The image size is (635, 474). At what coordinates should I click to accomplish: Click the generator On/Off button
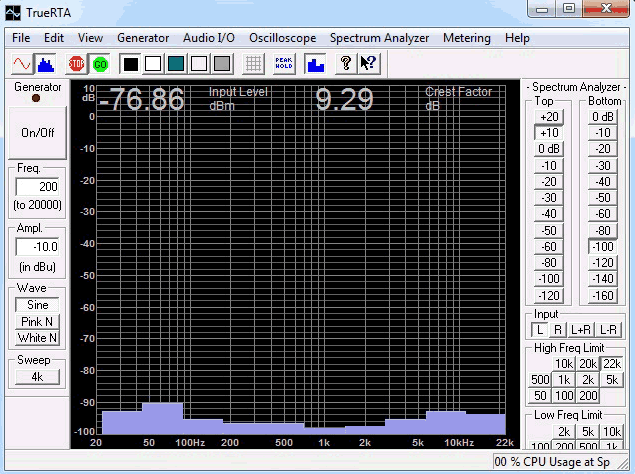pyautogui.click(x=37, y=132)
